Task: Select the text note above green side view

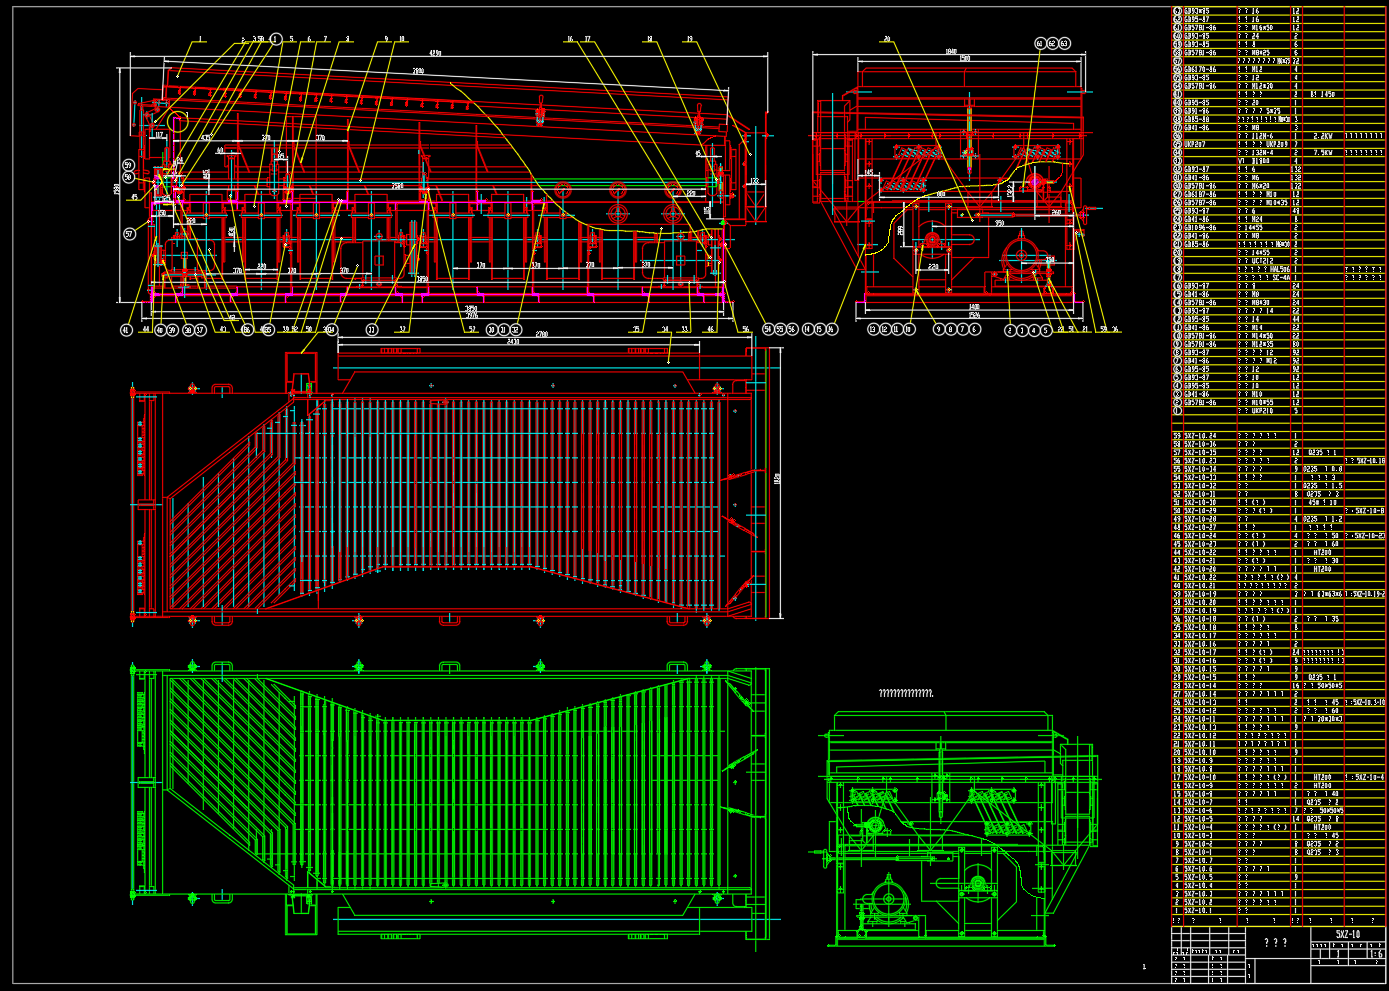Action: coord(905,693)
